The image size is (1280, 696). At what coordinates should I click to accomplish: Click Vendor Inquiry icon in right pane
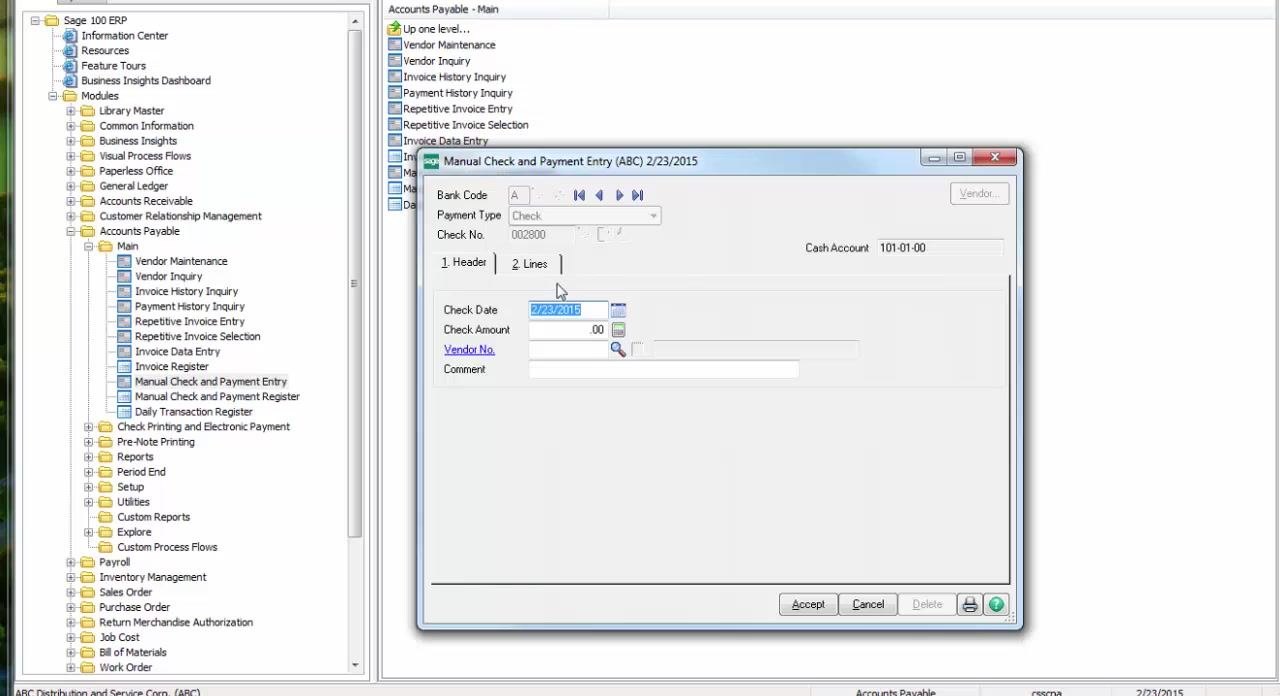[394, 61]
